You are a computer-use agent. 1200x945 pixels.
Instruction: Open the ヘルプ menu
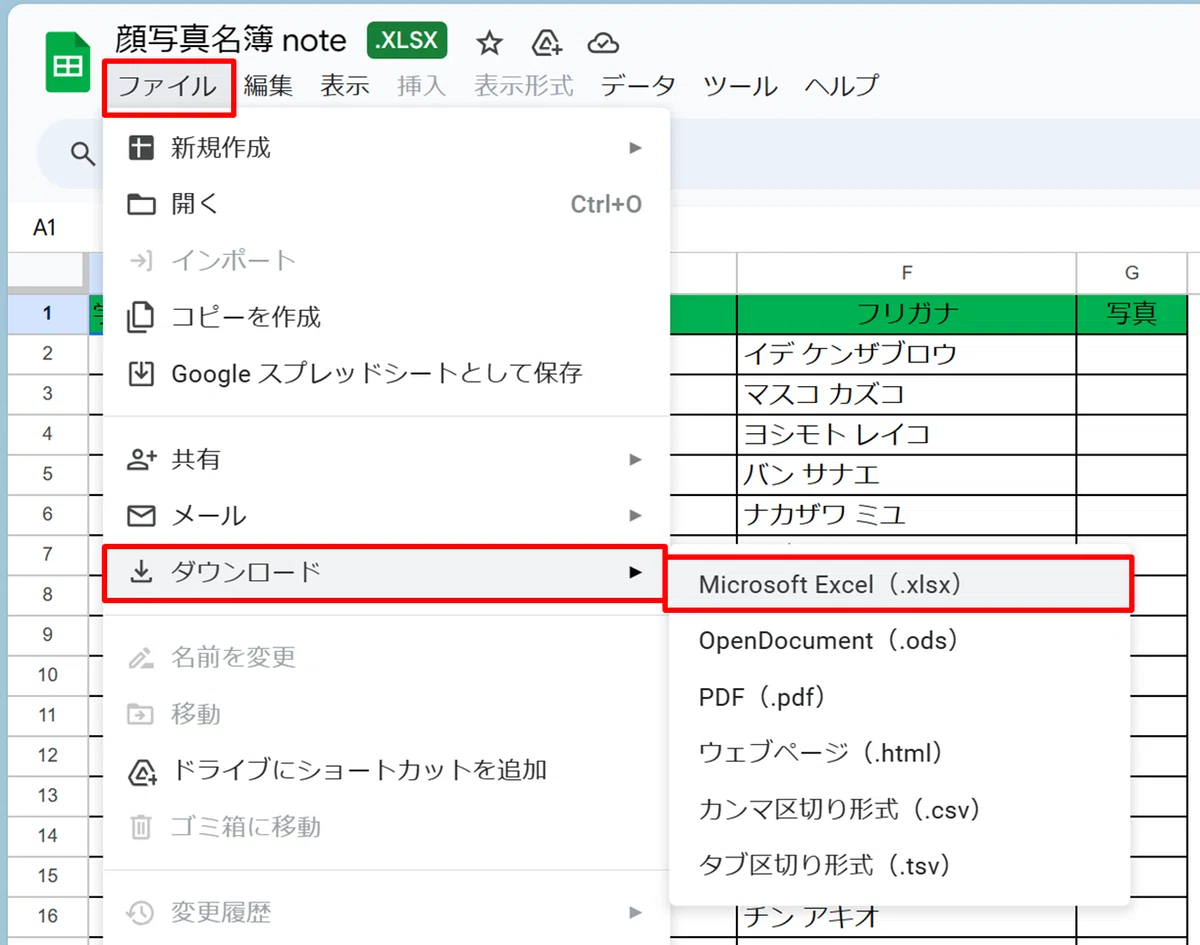[x=842, y=86]
